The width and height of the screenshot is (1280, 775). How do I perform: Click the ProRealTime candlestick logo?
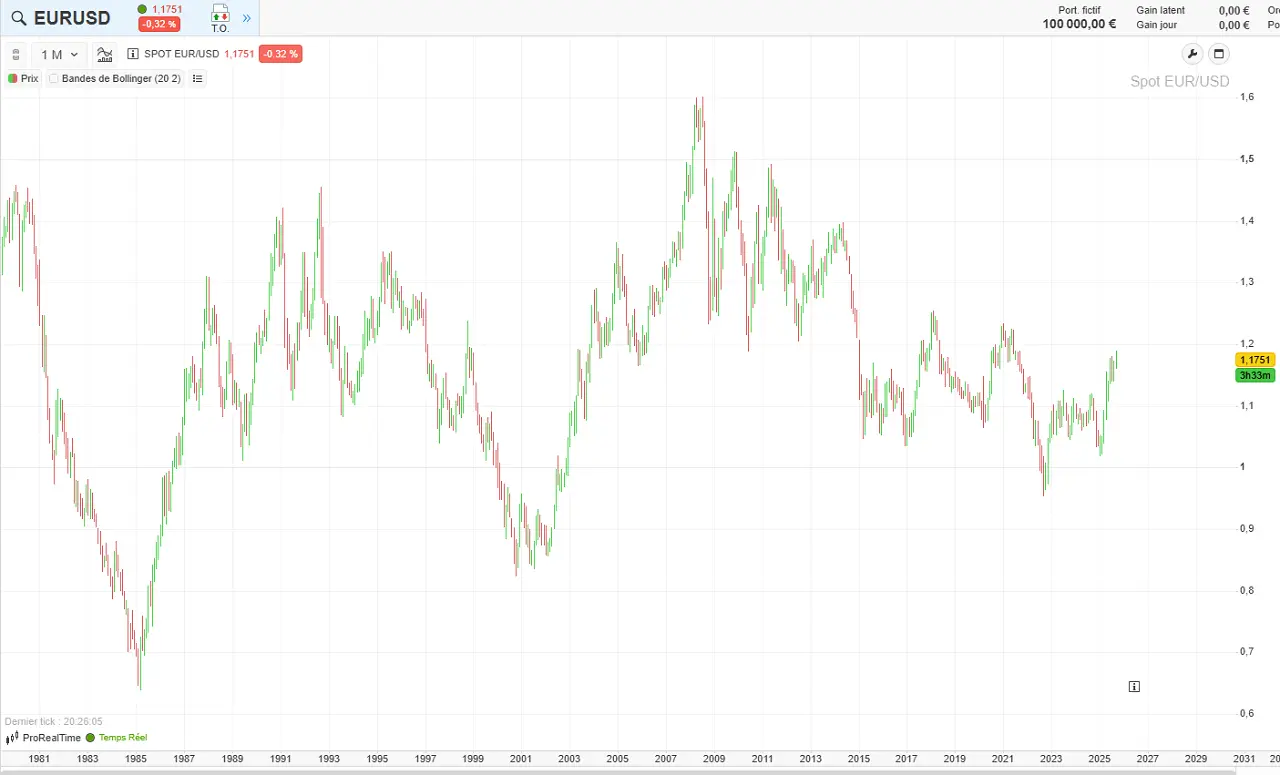(x=12, y=738)
